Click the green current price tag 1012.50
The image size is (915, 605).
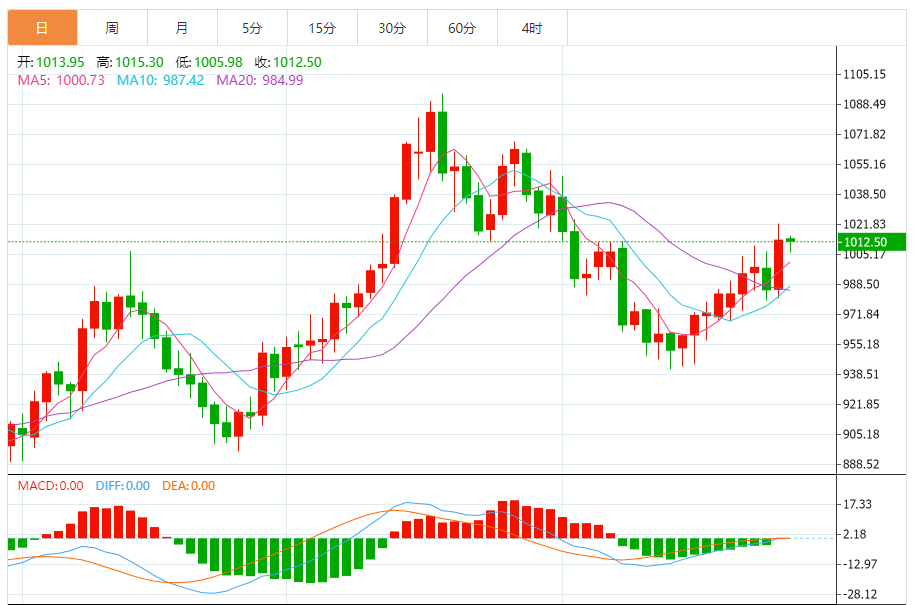pos(872,242)
